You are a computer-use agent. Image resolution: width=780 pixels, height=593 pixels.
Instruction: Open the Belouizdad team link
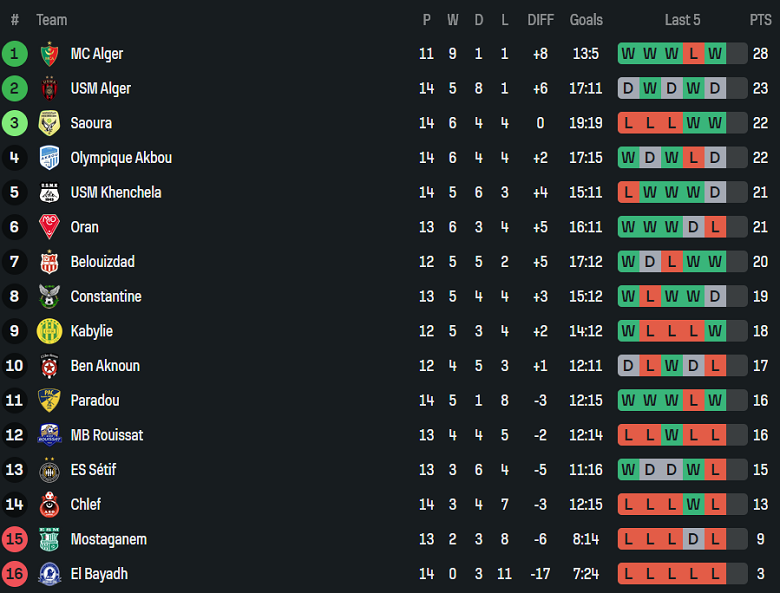point(102,262)
